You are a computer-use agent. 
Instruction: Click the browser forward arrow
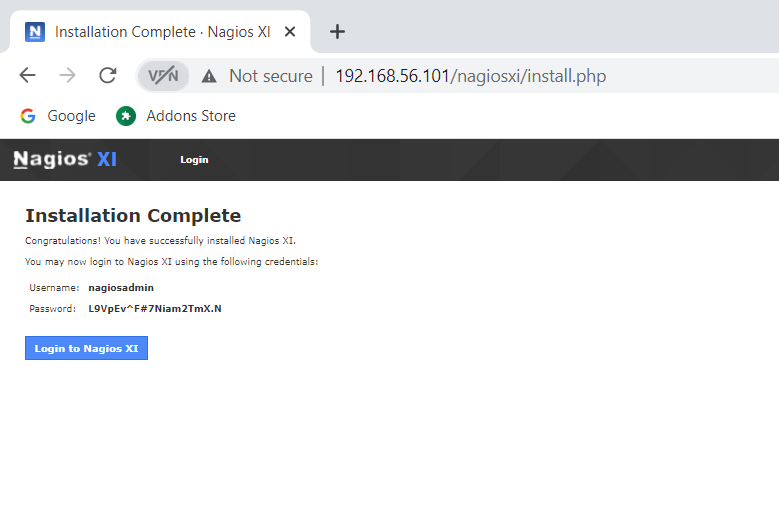(x=67, y=75)
